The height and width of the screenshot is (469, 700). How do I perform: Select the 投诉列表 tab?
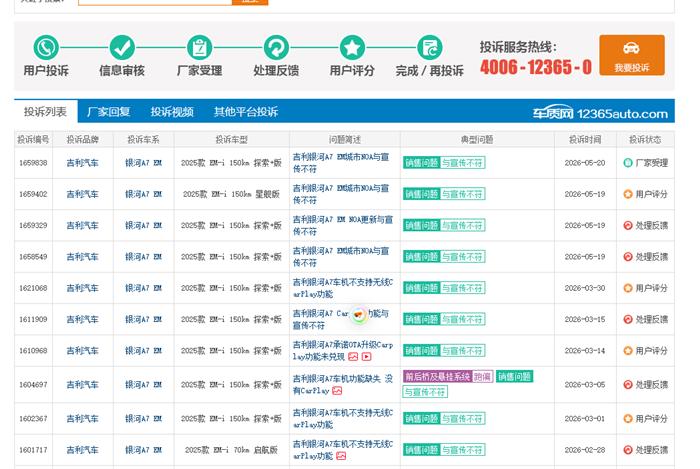click(x=46, y=112)
